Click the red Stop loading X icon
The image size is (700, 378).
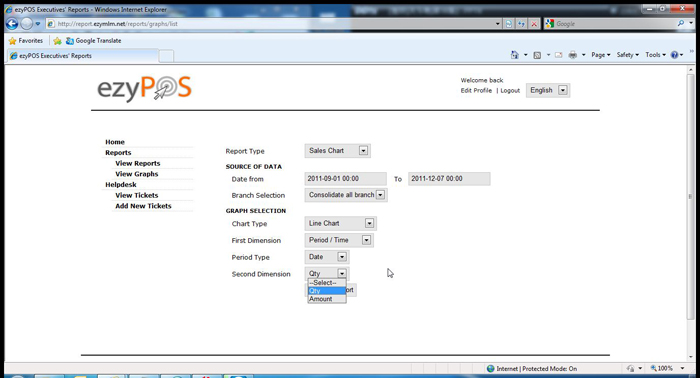[533, 24]
